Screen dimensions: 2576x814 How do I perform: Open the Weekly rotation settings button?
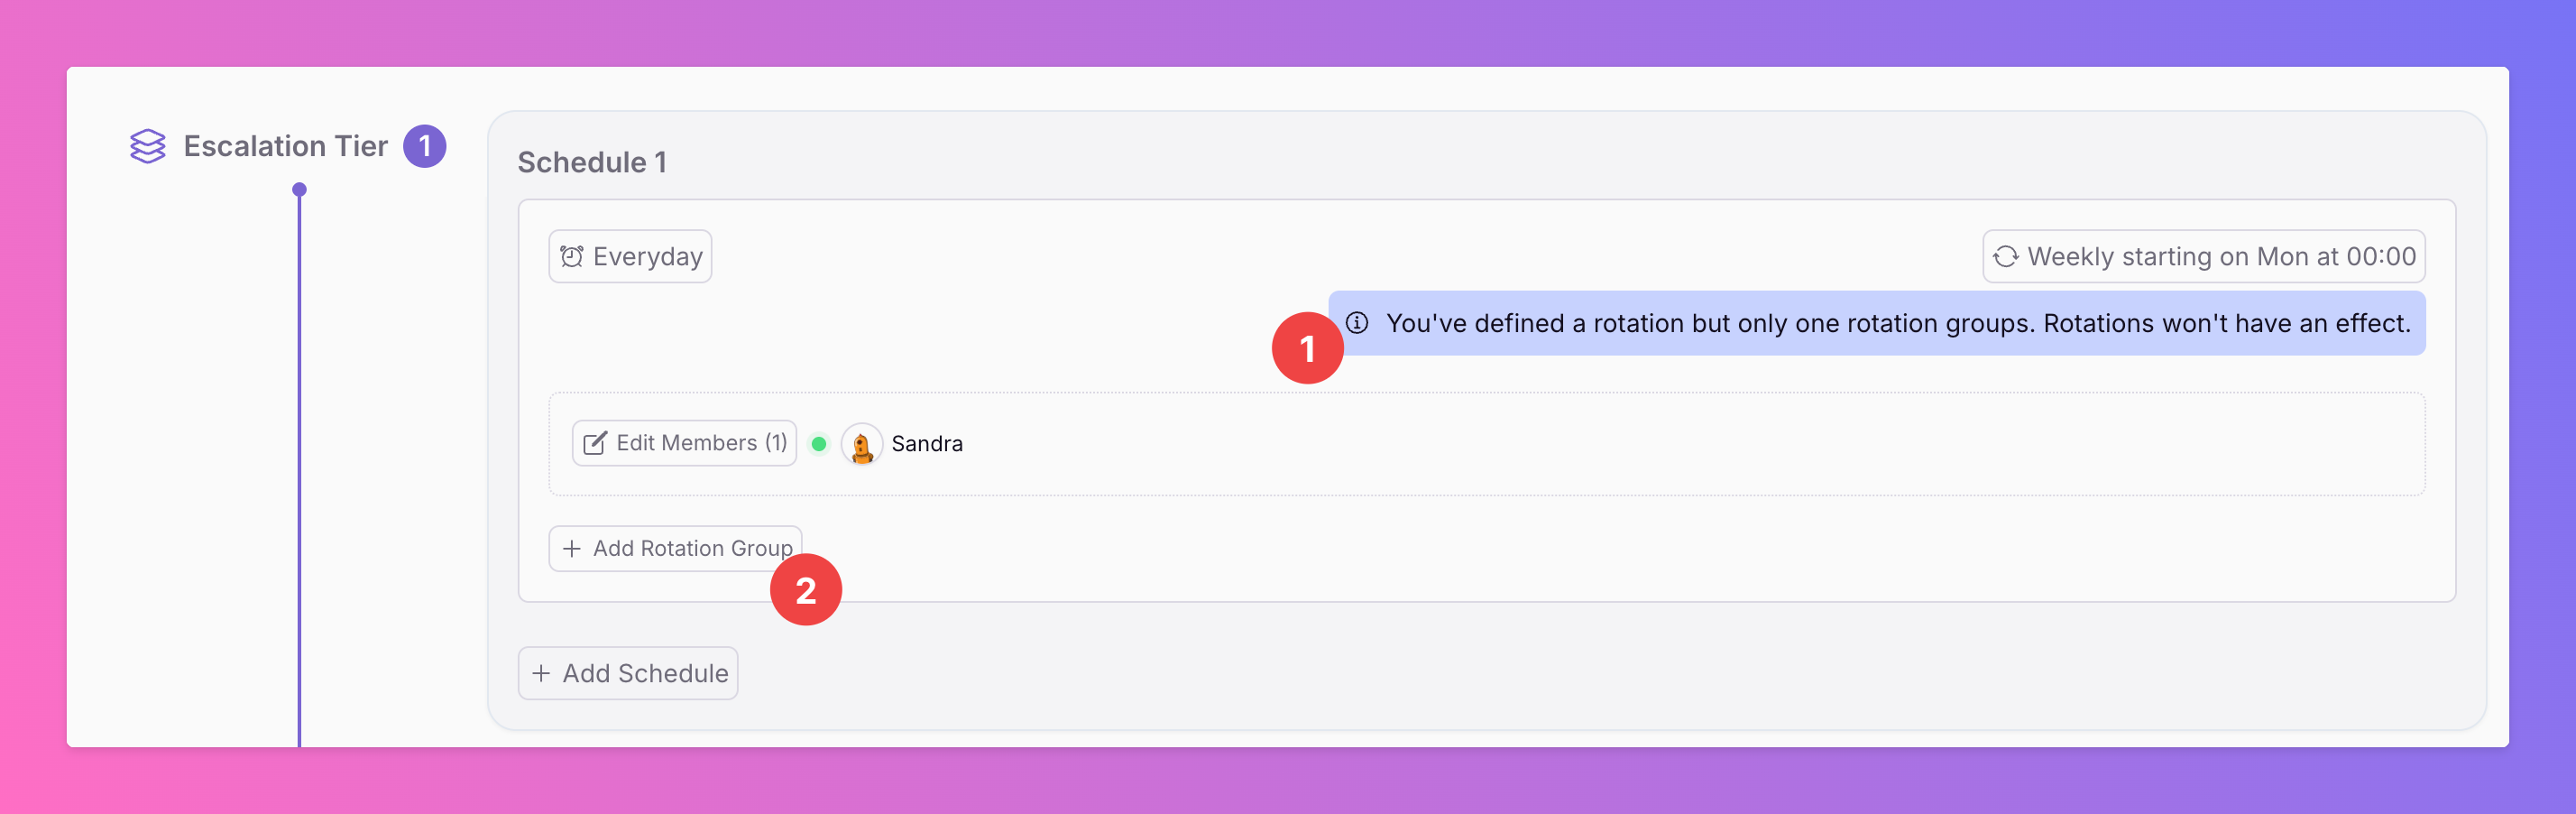coord(2203,256)
